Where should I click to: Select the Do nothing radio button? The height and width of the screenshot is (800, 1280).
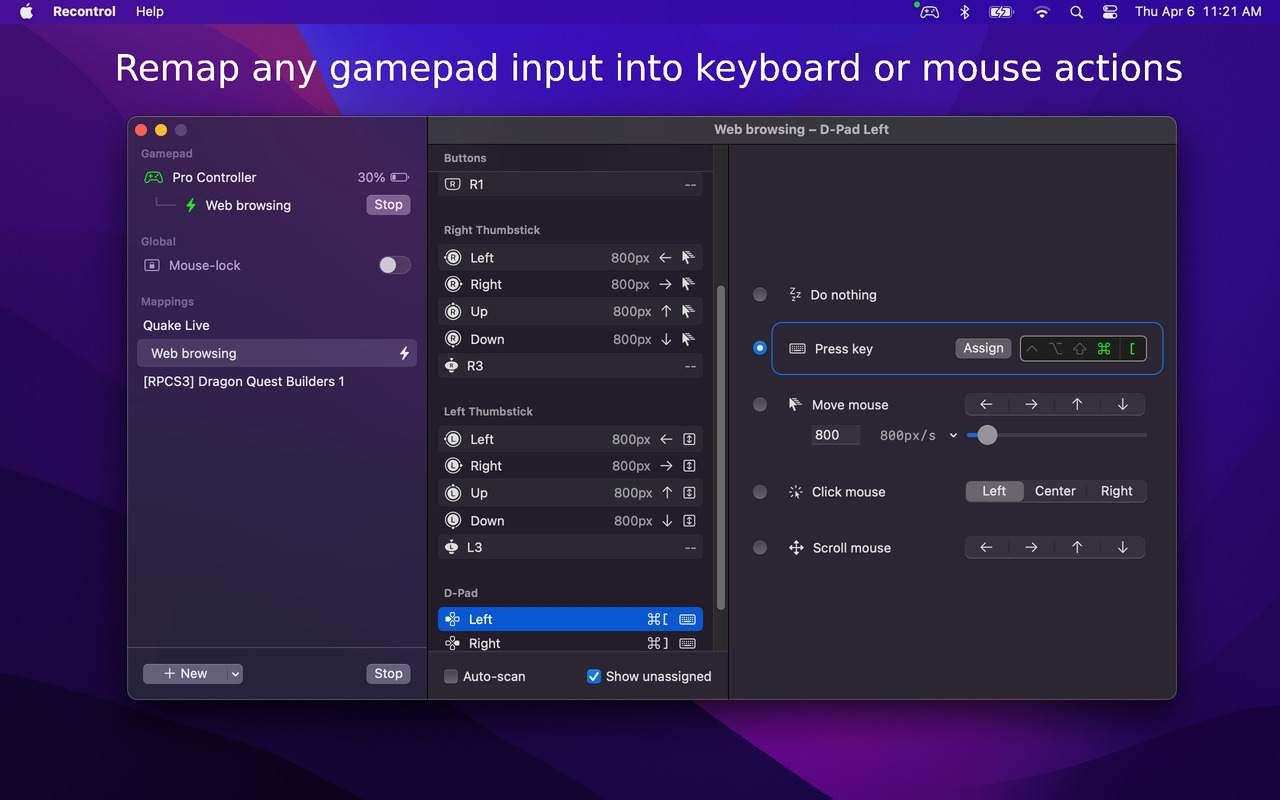(x=760, y=294)
